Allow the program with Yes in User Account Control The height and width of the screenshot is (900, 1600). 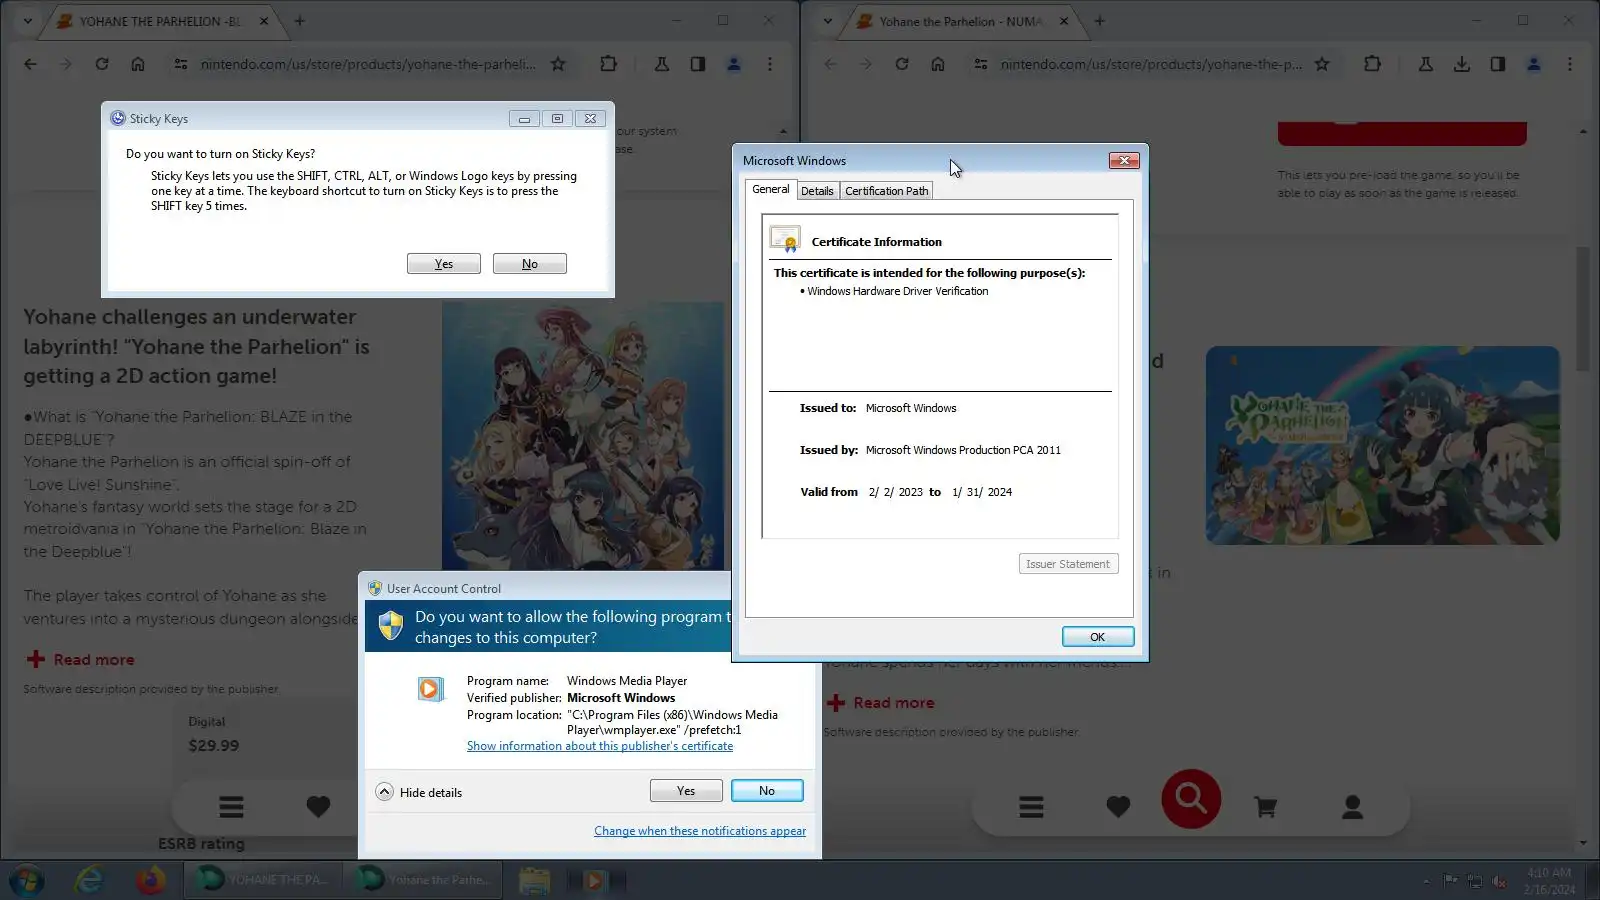(686, 791)
